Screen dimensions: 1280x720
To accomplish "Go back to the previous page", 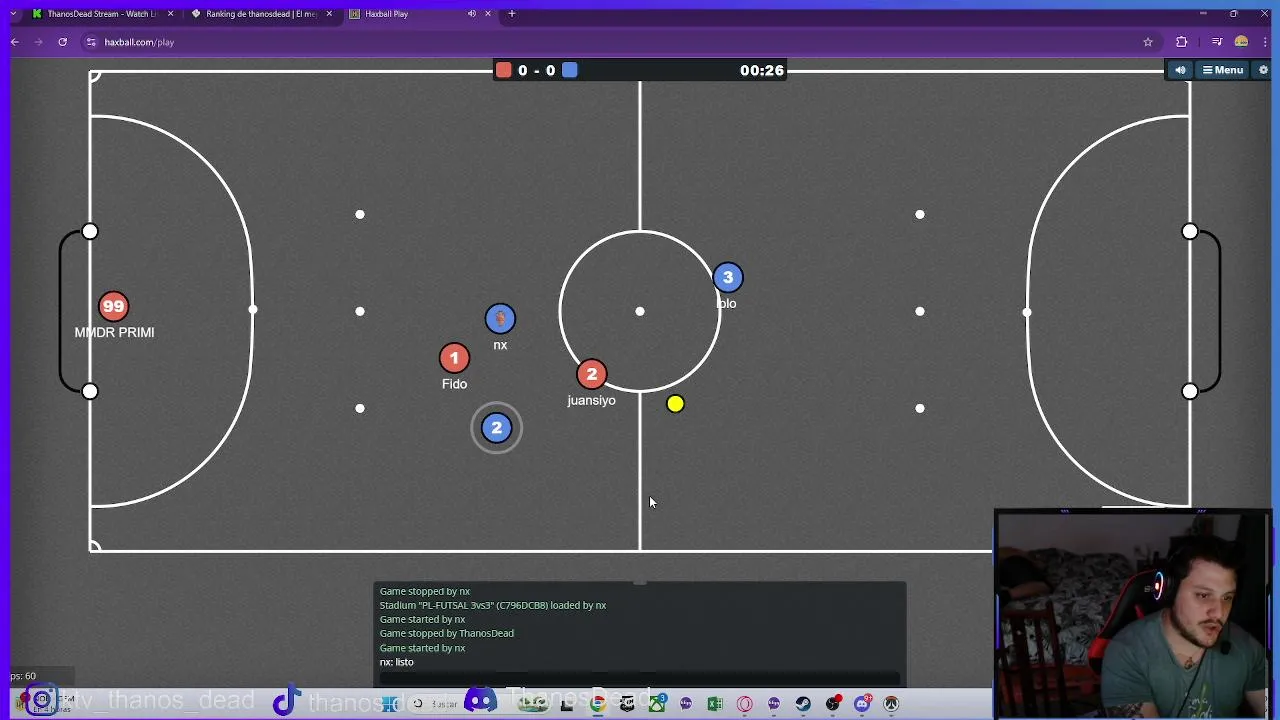I will pyautogui.click(x=15, y=42).
